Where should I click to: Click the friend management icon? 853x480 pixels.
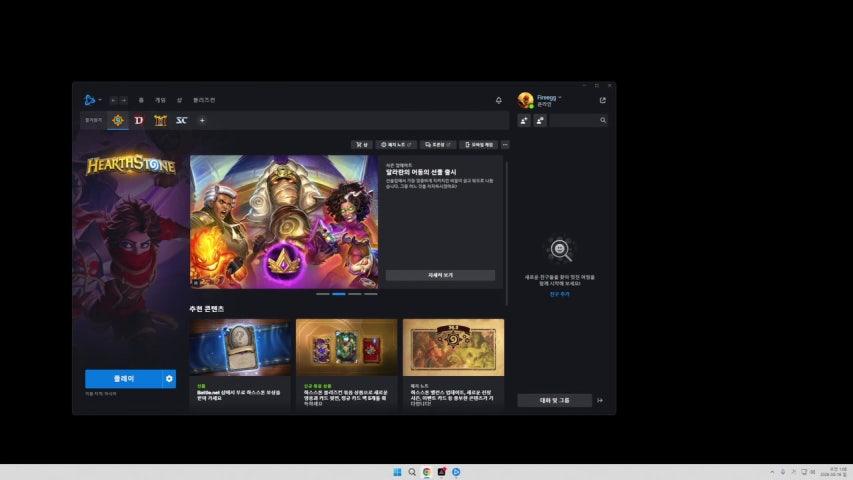click(540, 120)
